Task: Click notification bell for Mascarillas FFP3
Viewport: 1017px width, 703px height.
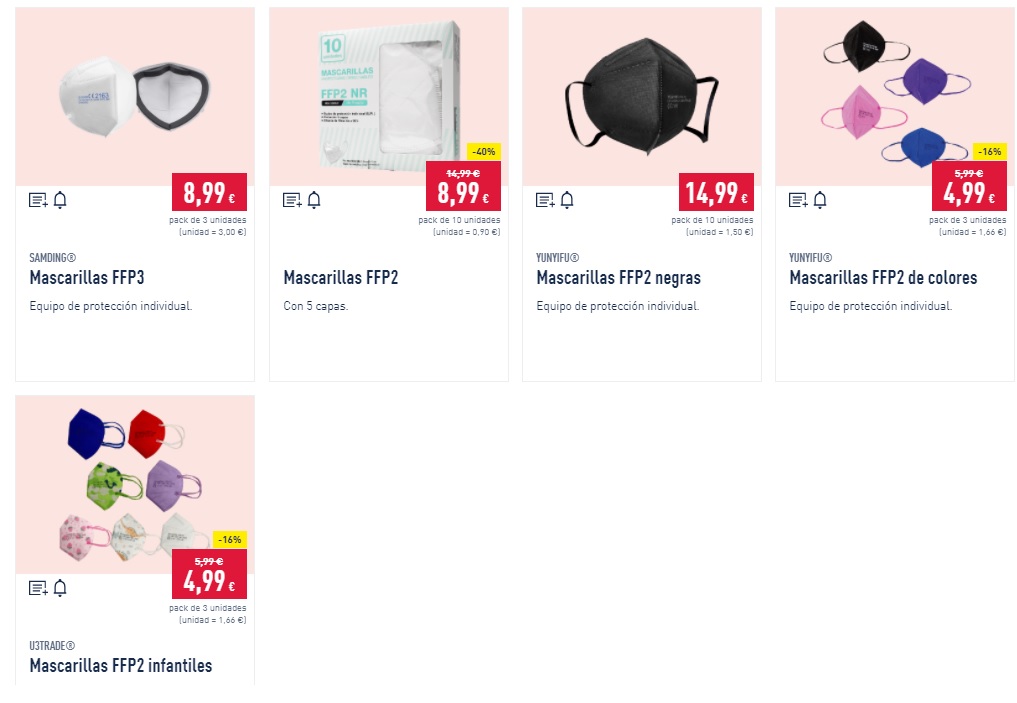Action: [60, 200]
